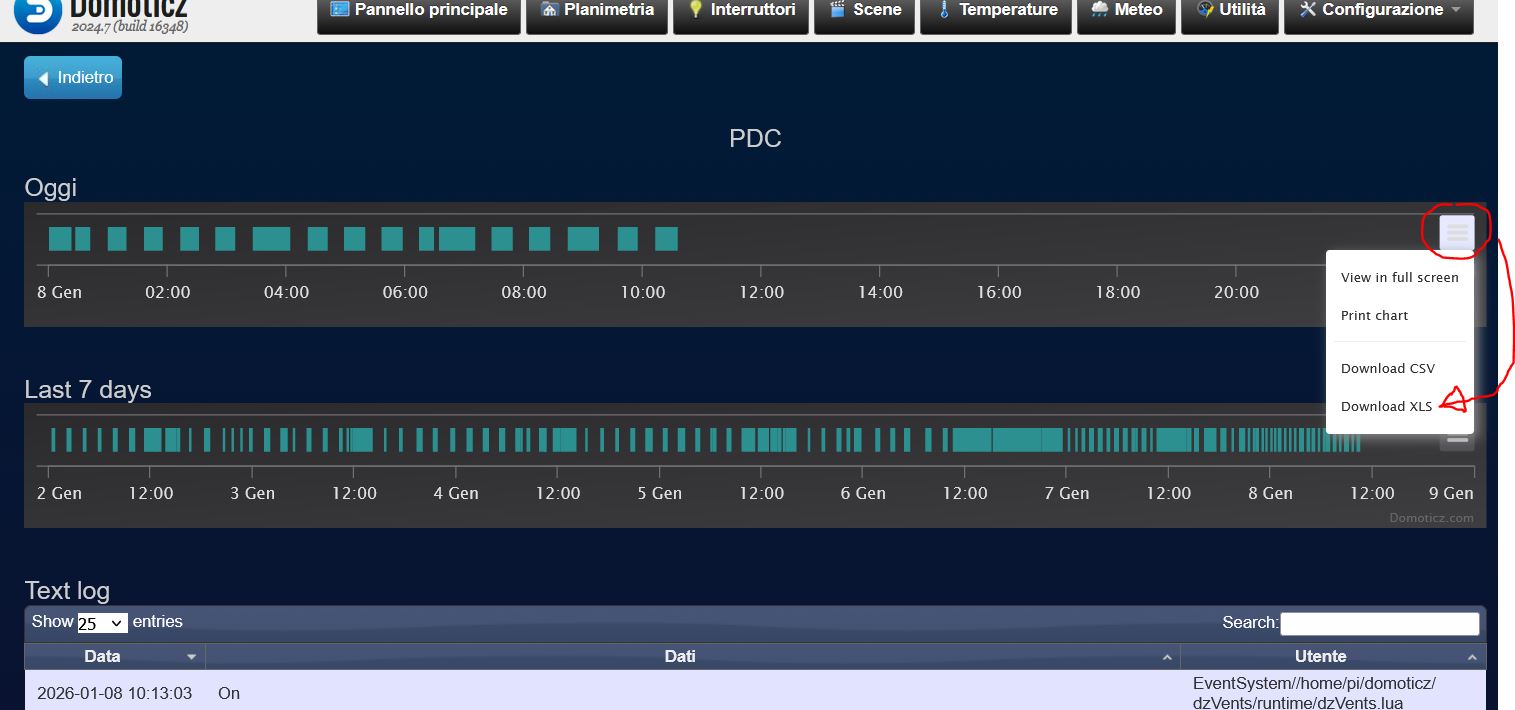Toggle the Oggi chart hamburger menu

(x=1457, y=234)
